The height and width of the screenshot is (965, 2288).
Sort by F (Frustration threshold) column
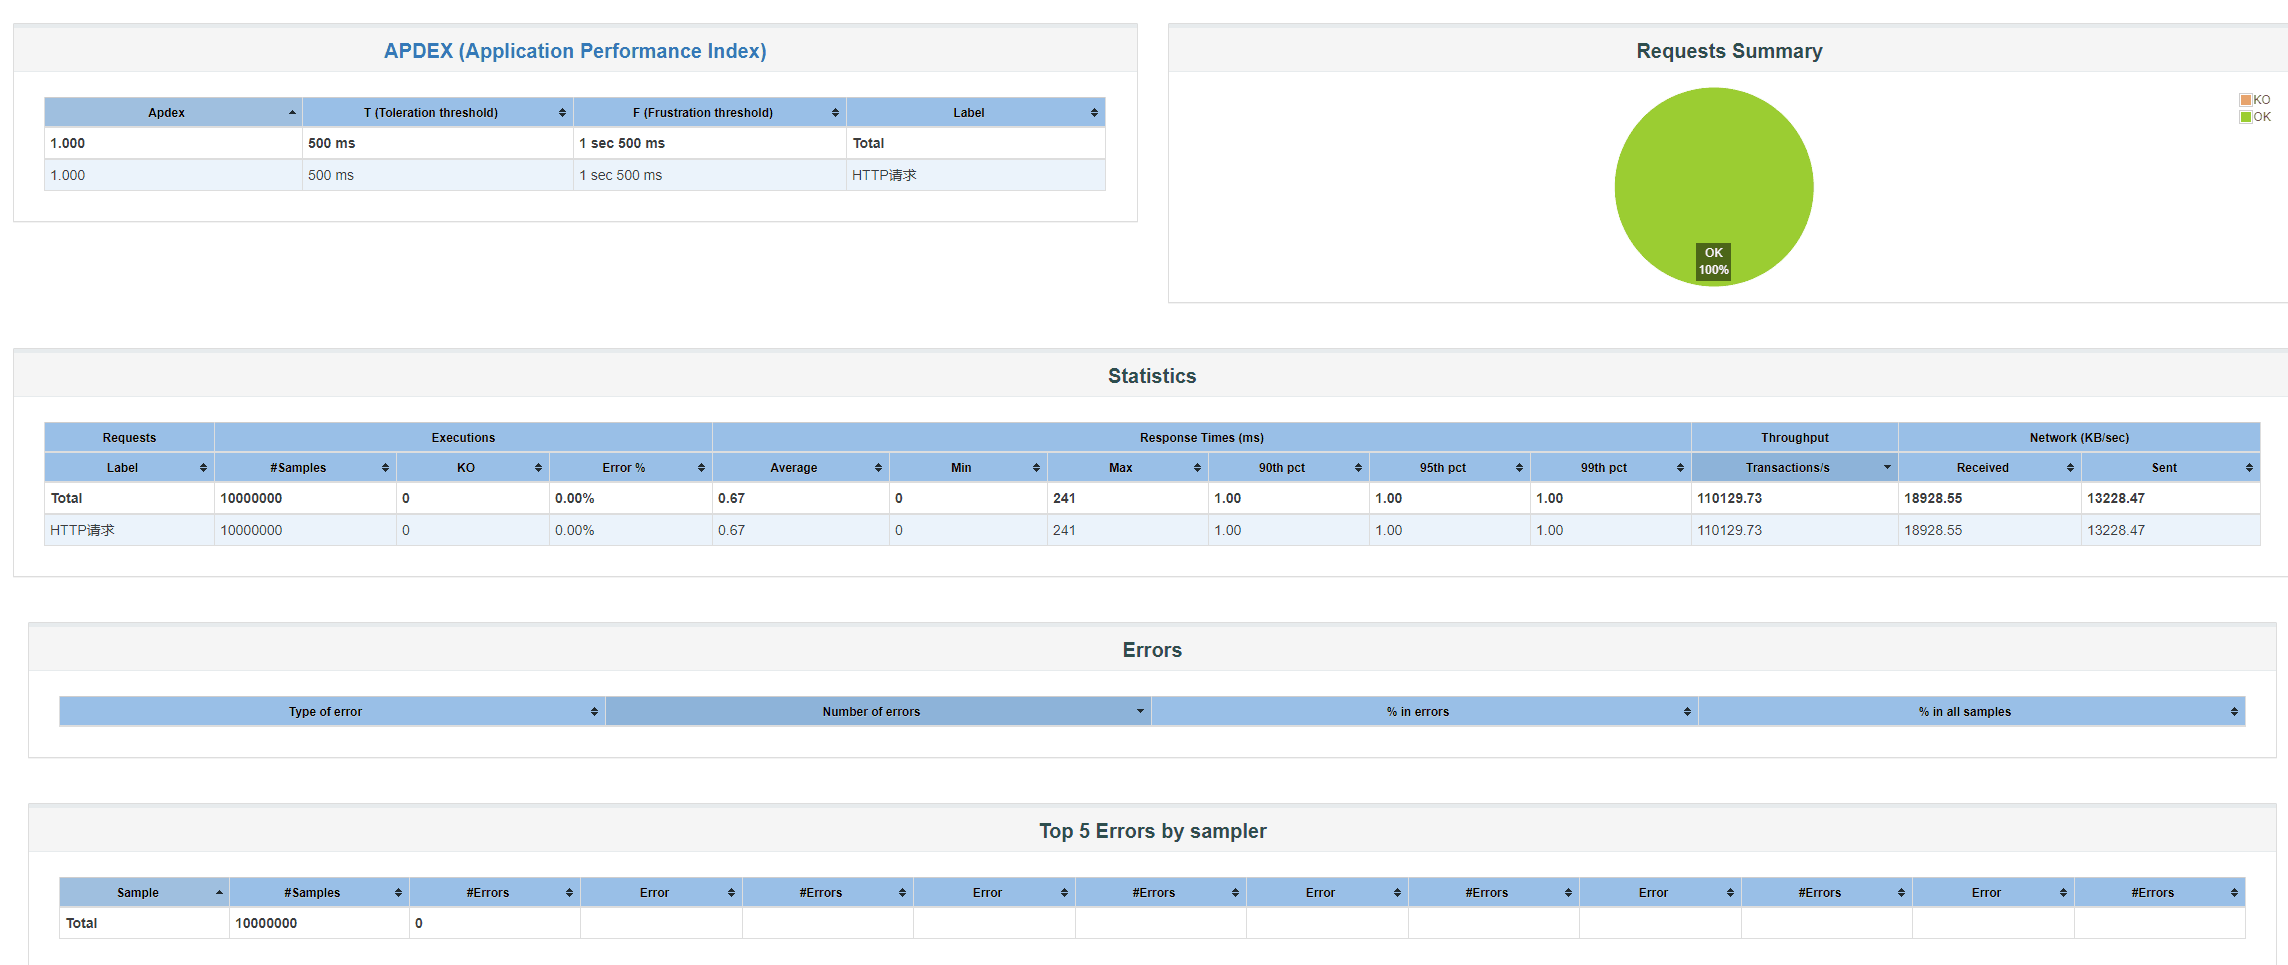710,112
